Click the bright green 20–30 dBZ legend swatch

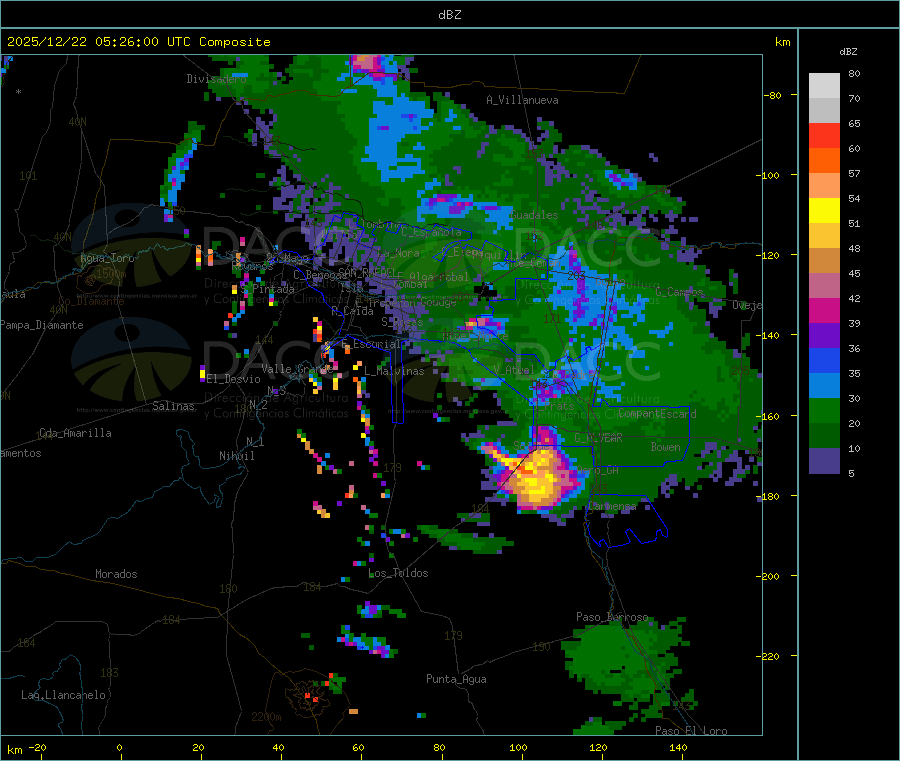click(x=824, y=410)
